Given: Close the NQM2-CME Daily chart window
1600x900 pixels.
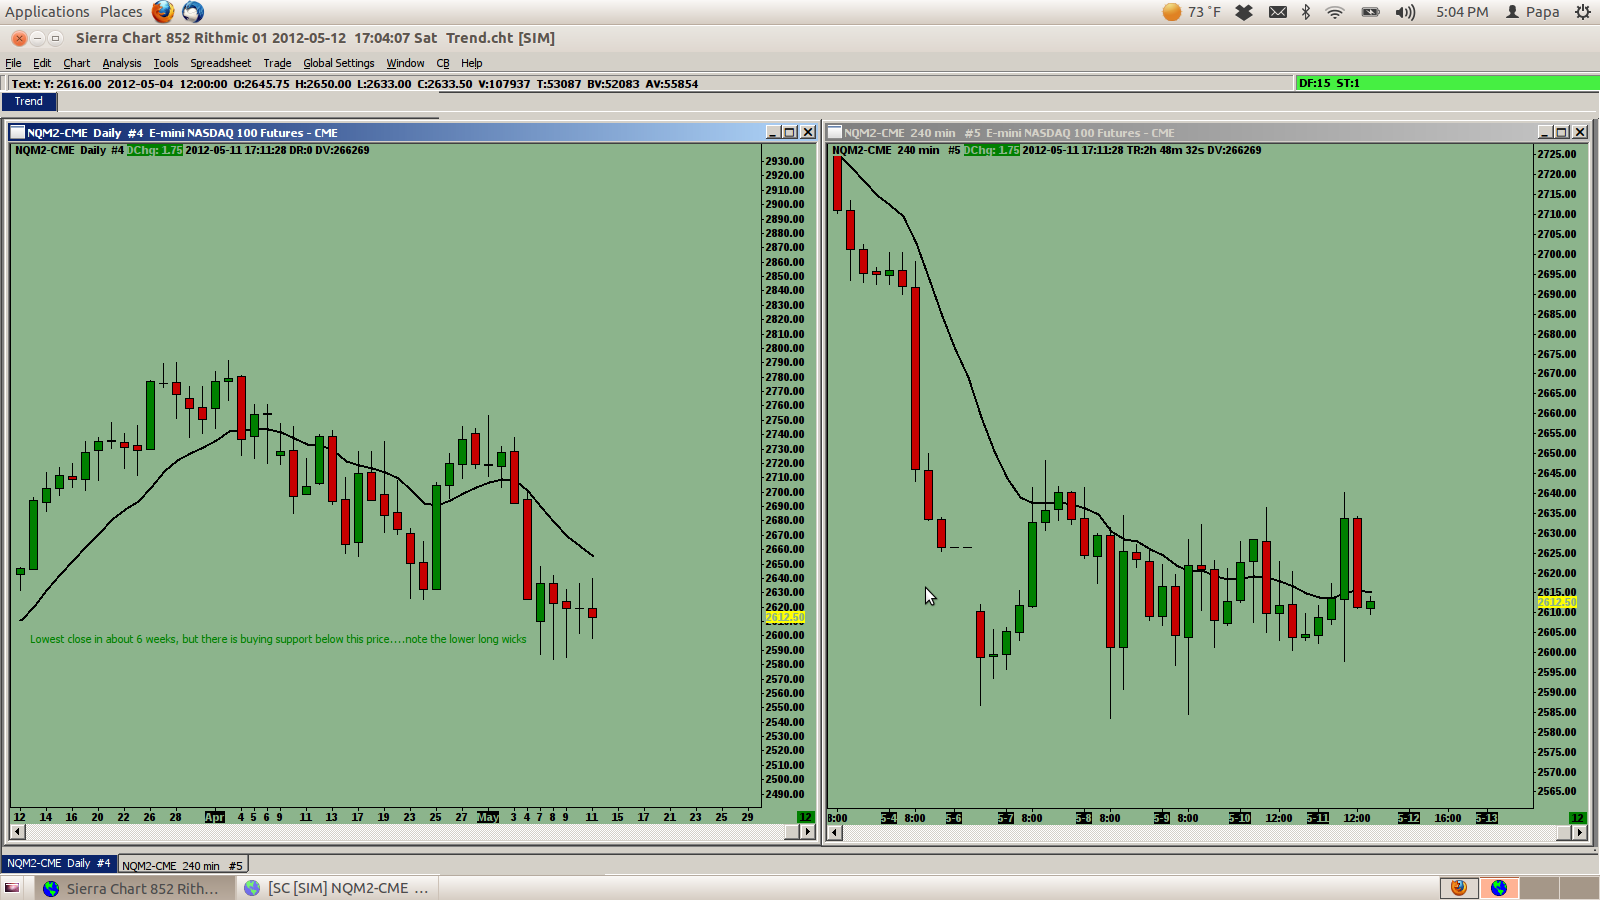Looking at the screenshot, I should (x=808, y=132).
